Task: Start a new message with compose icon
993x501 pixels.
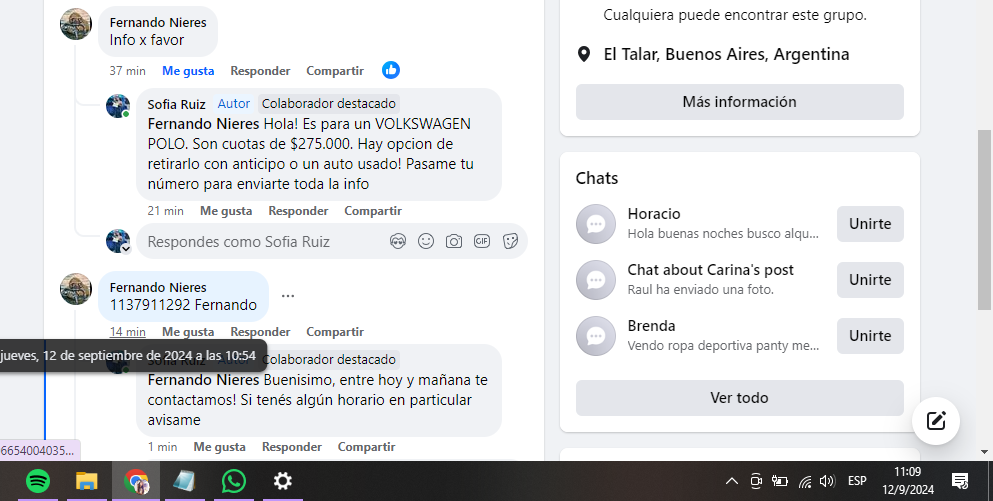Action: coord(936,420)
